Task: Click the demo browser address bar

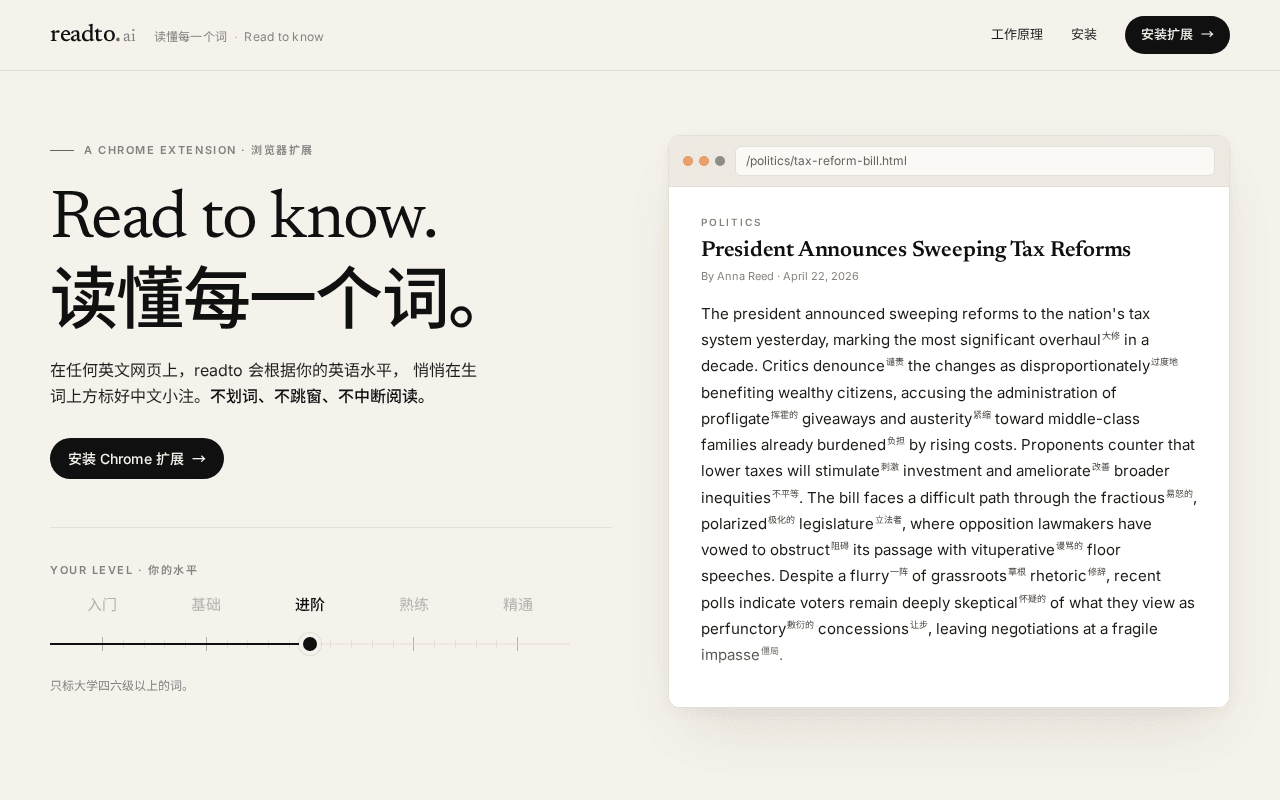Action: pyautogui.click(x=975, y=161)
